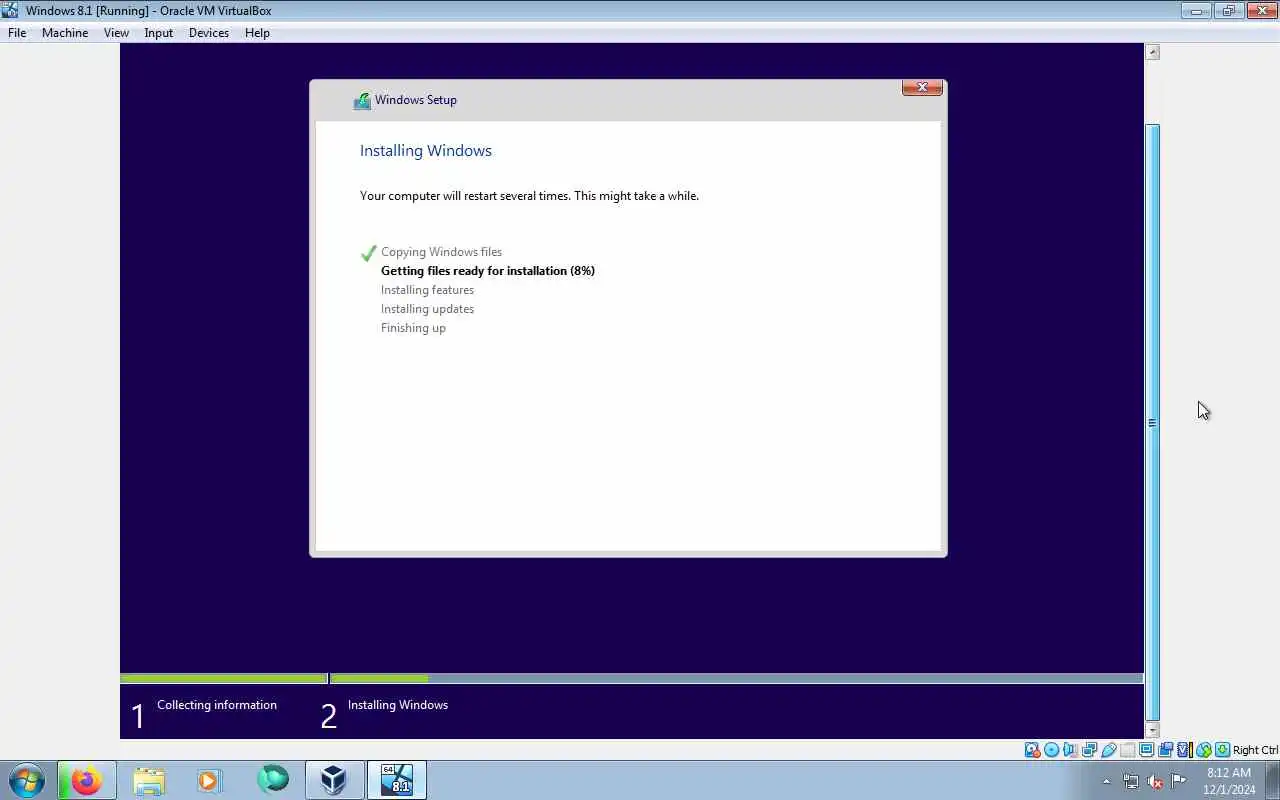Click the muted volume tray icon
This screenshot has width=1280, height=800.
coord(1155,781)
